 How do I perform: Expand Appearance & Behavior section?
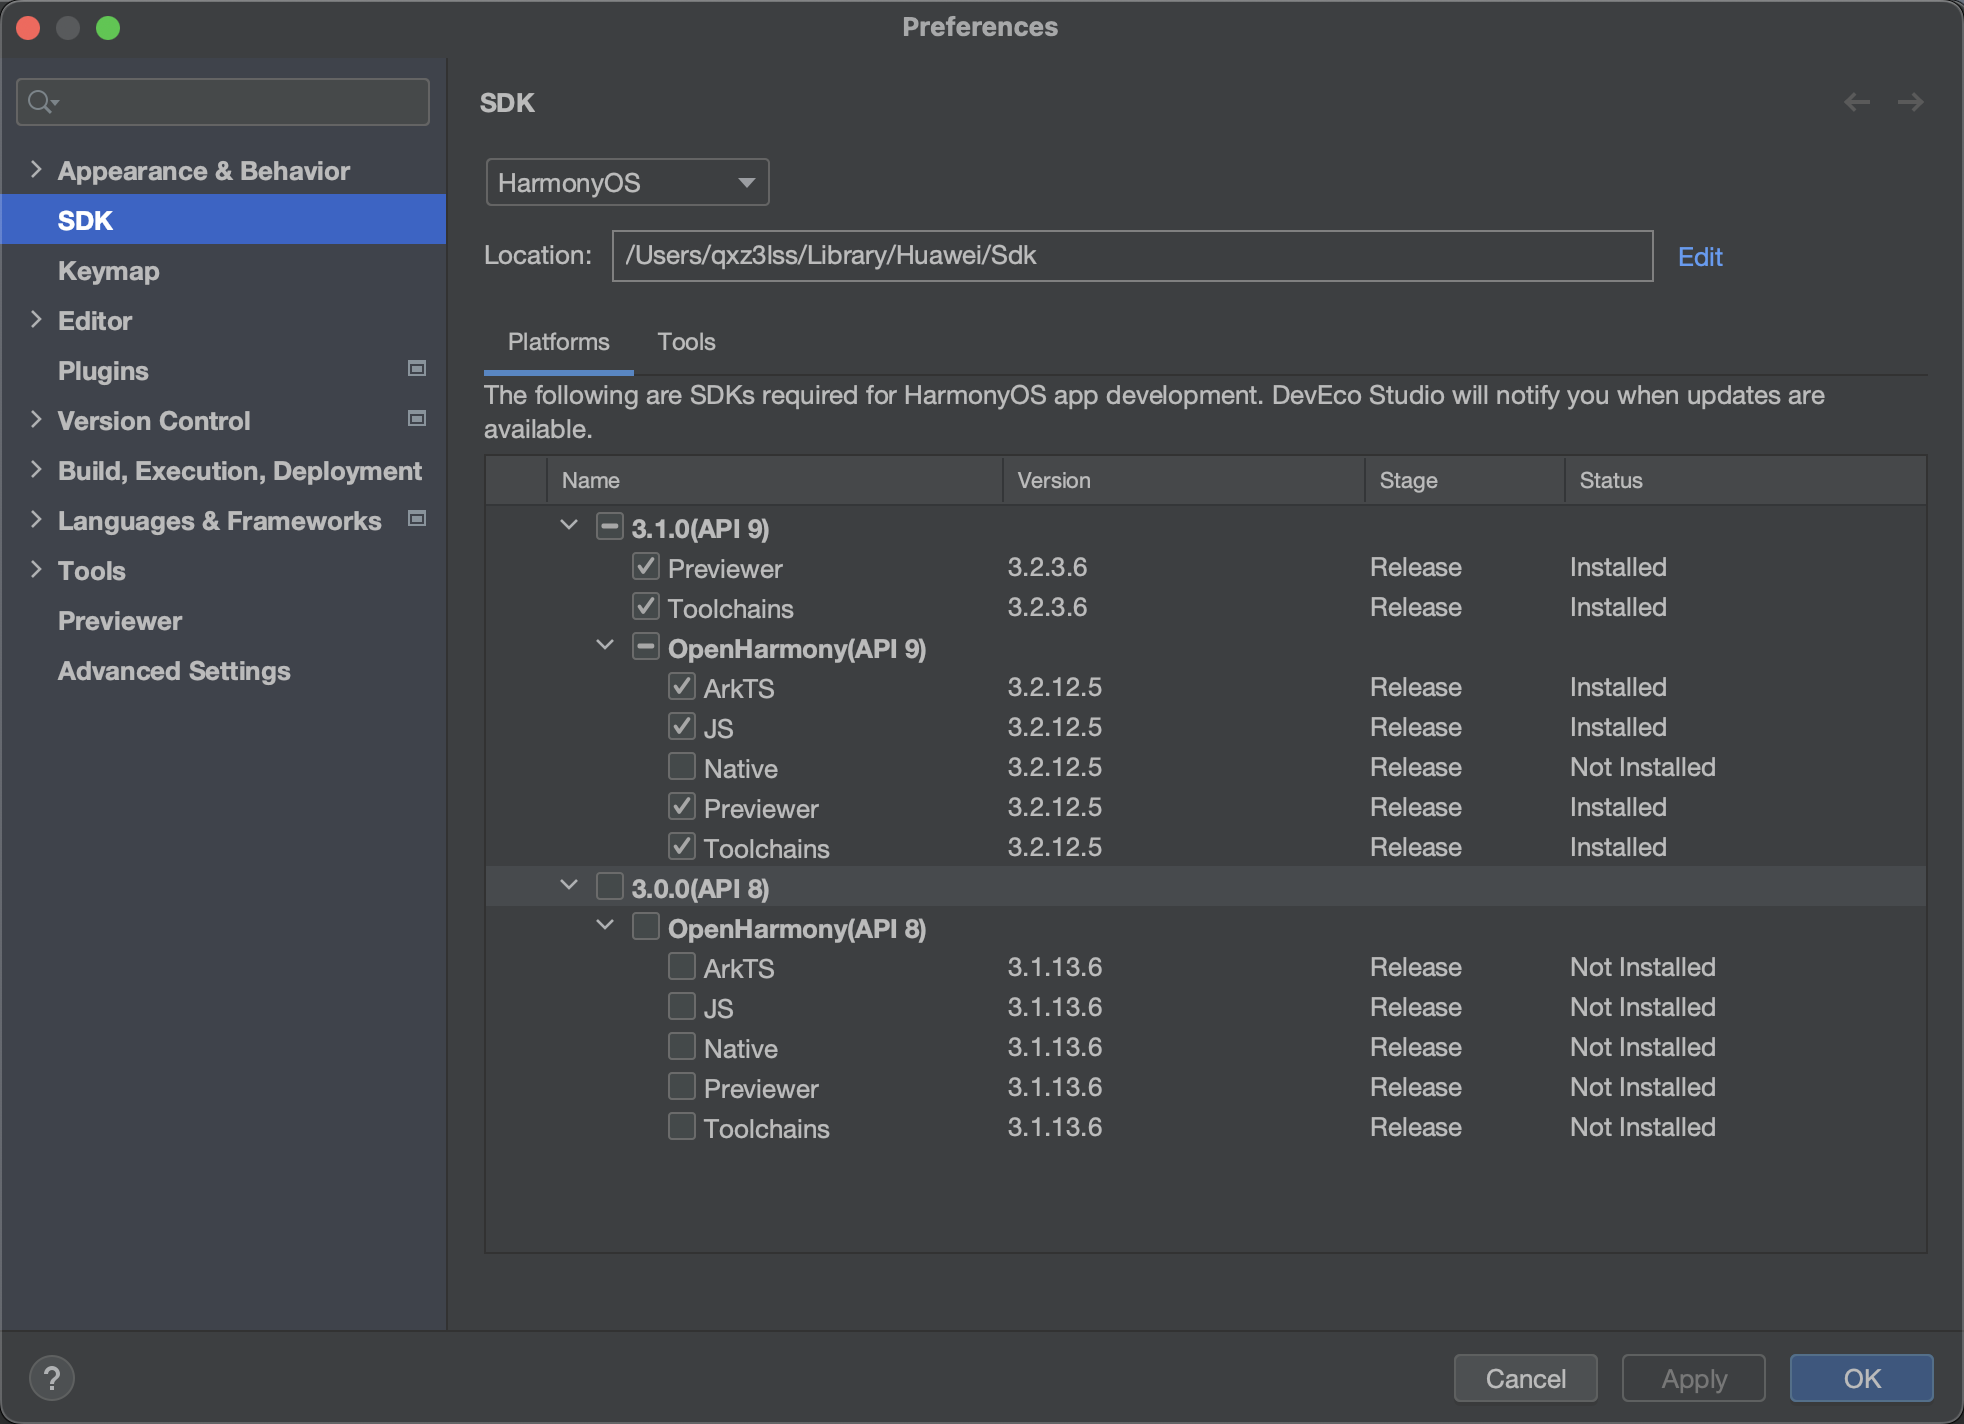[36, 169]
